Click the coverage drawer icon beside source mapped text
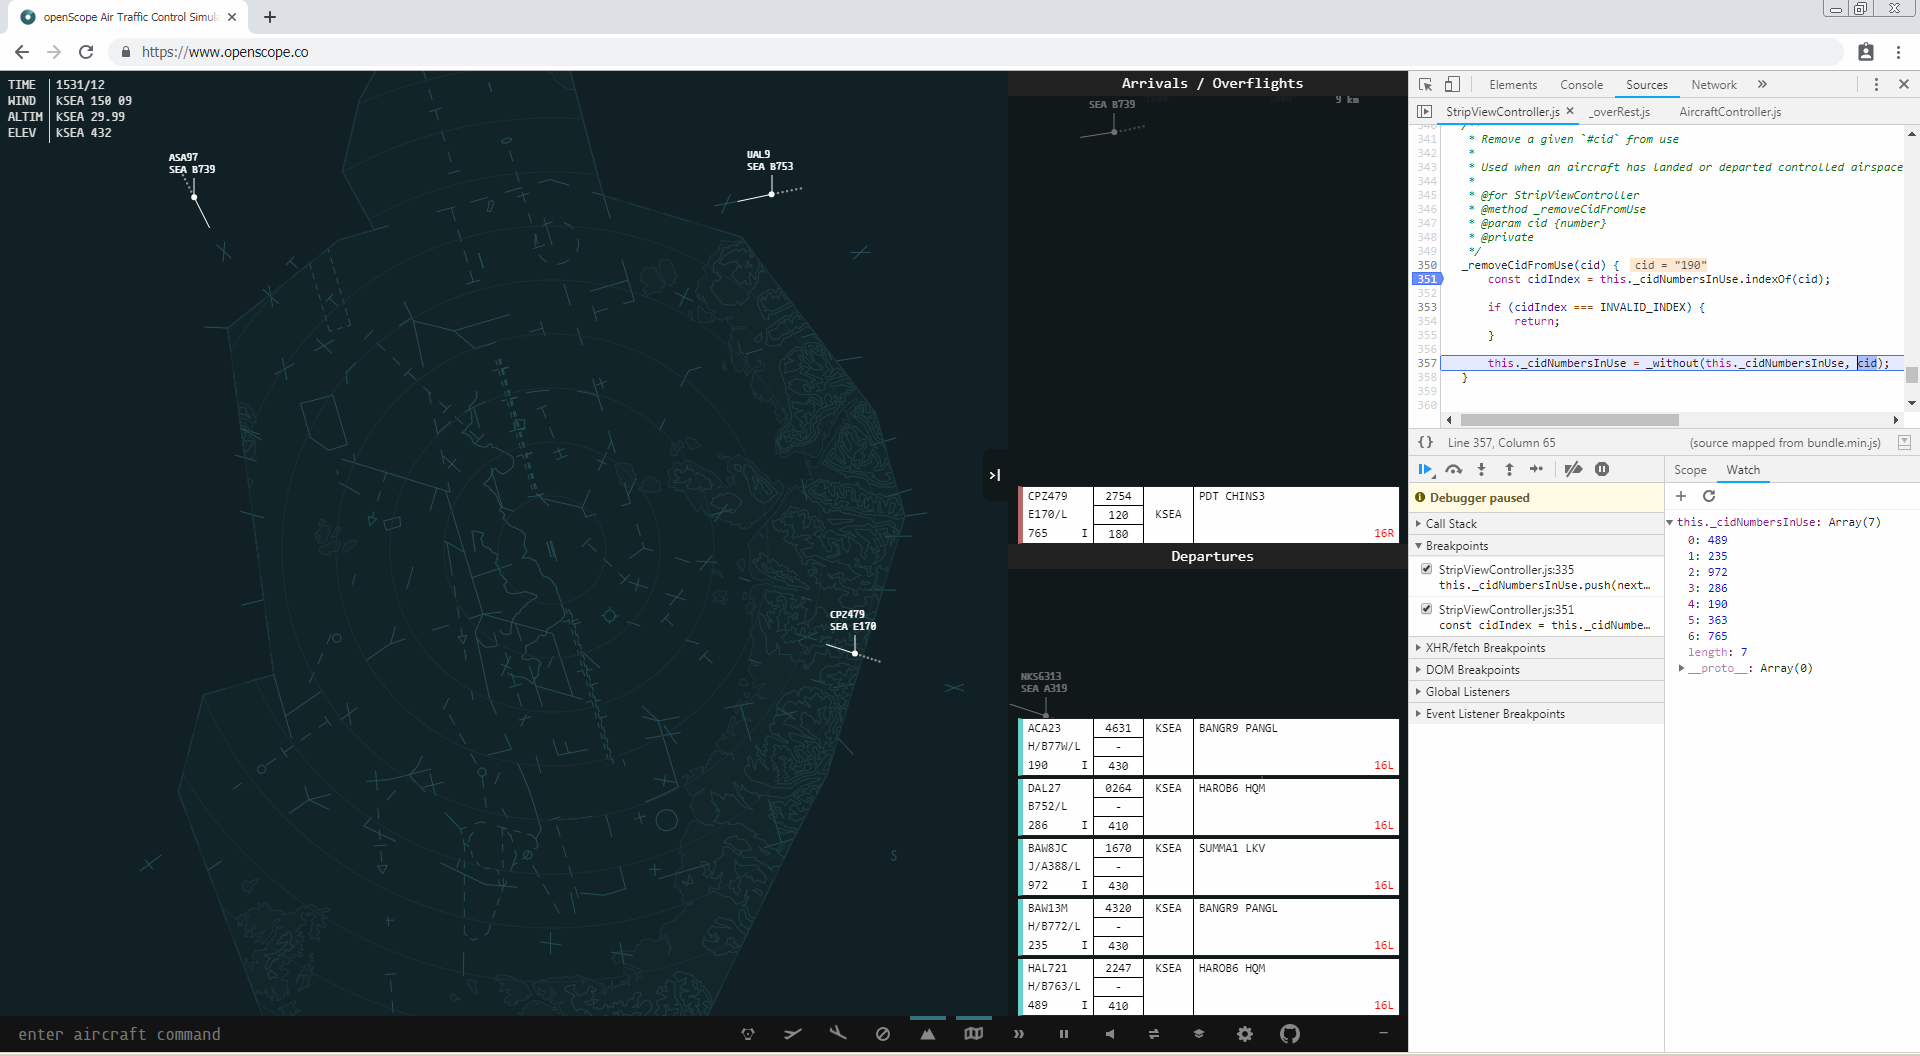 [x=1904, y=442]
